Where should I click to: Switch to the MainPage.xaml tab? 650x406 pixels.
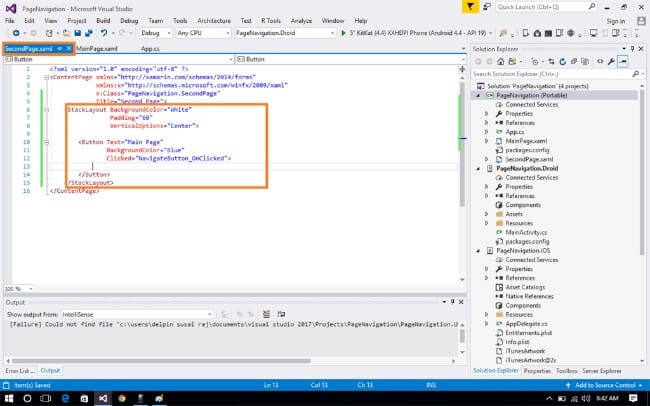tap(99, 47)
